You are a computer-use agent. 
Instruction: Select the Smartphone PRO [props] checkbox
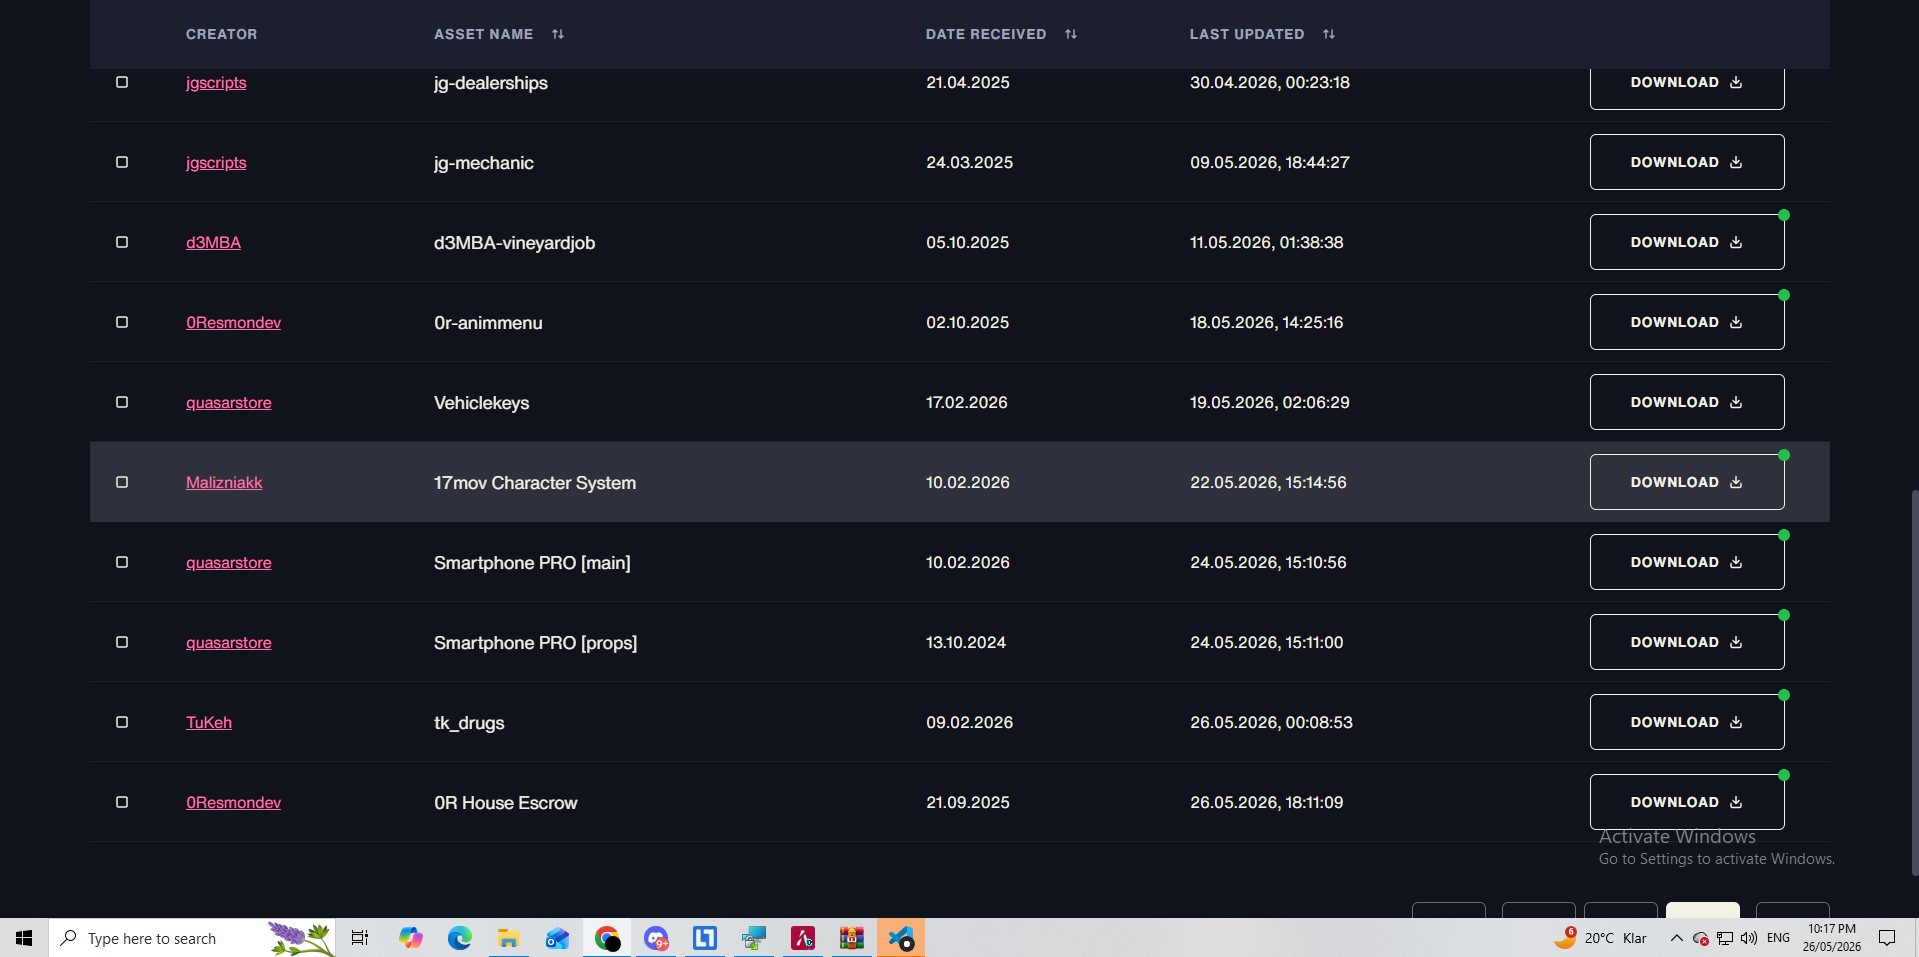[x=122, y=642]
